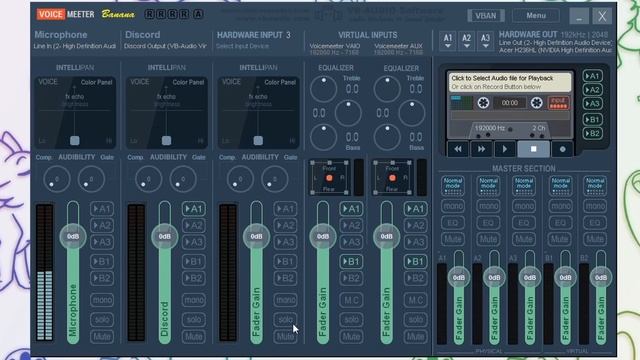Open Color Panel on Microphone Intellipan

(96, 82)
